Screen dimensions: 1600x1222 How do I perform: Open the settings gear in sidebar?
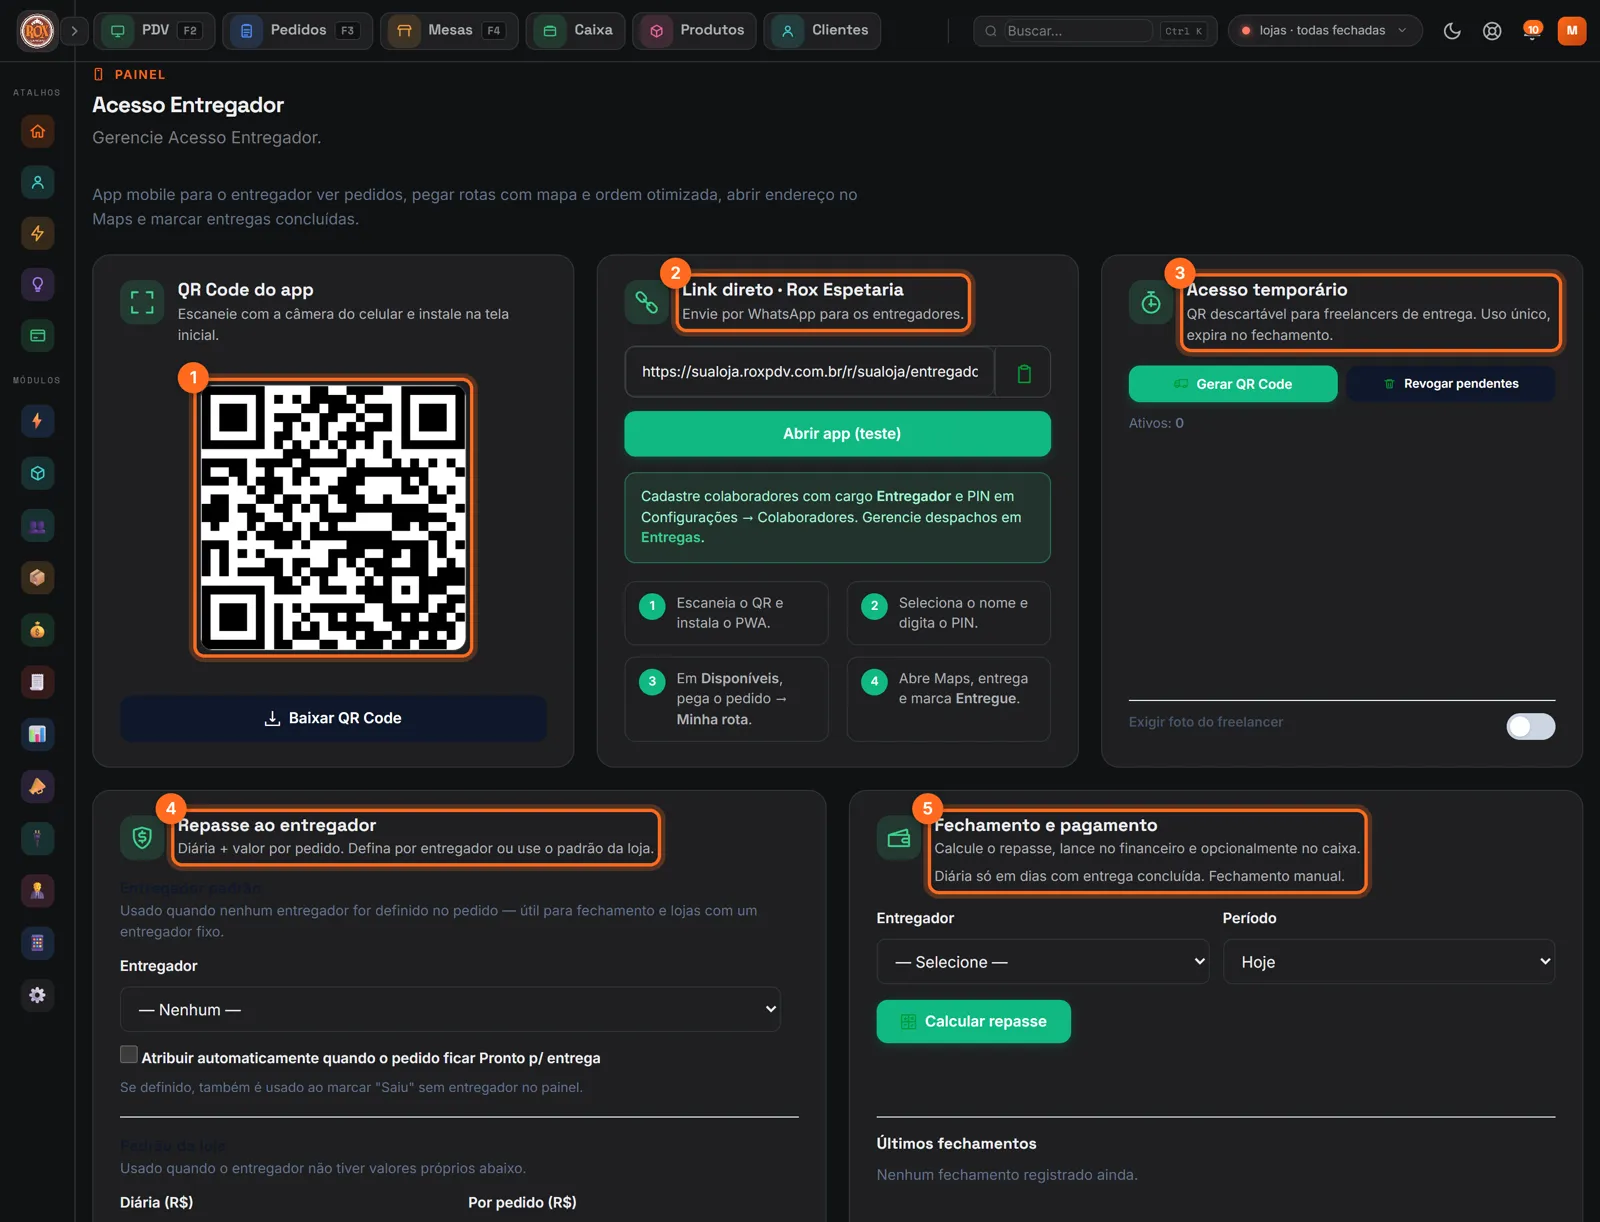[37, 995]
